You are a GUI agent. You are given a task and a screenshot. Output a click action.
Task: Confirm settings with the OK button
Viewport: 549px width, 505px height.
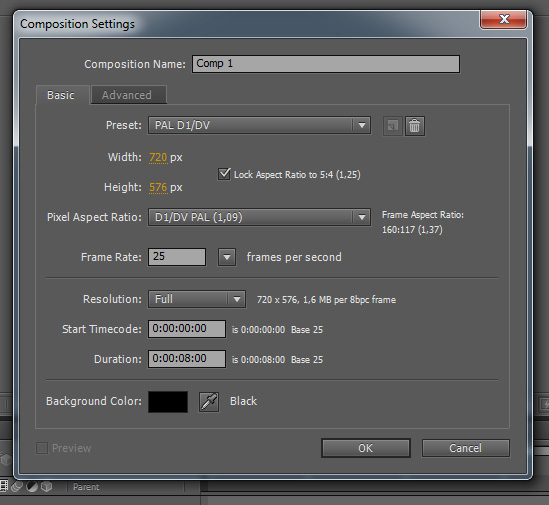[x=366, y=448]
